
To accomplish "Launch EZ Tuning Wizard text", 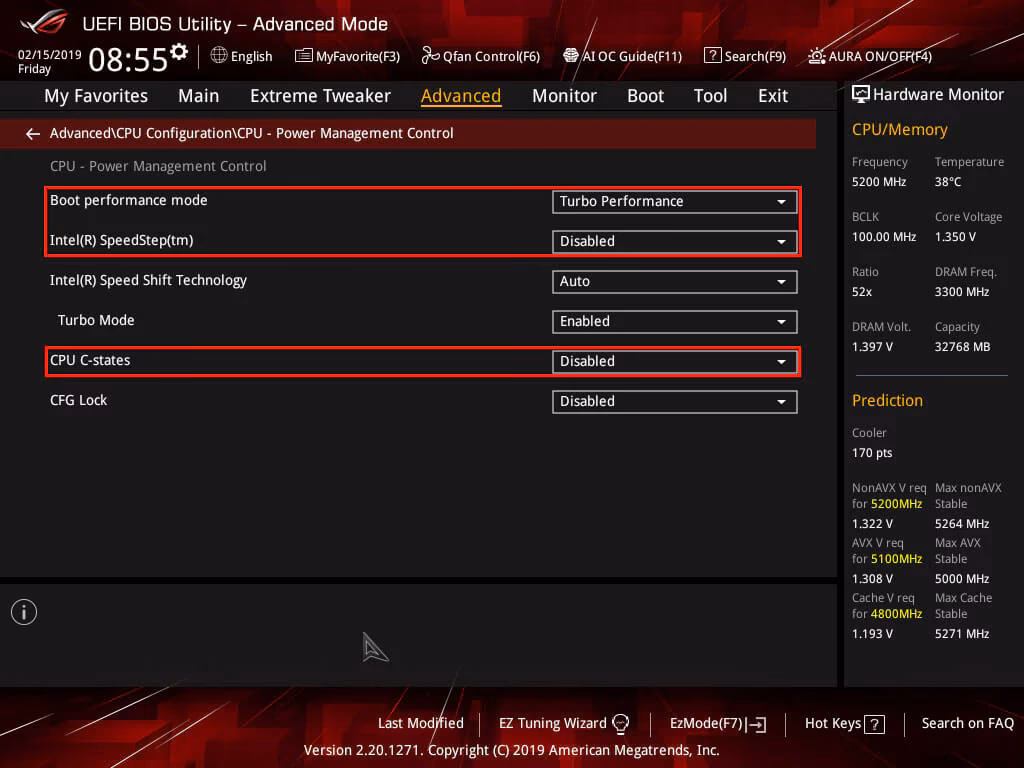I will click(552, 724).
